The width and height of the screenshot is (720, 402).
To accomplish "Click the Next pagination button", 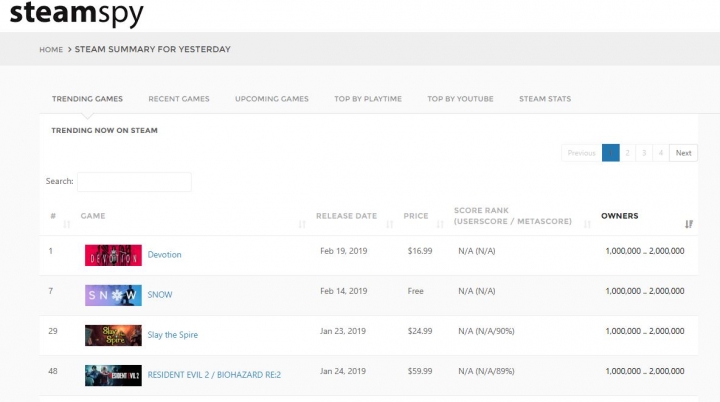I will [683, 153].
